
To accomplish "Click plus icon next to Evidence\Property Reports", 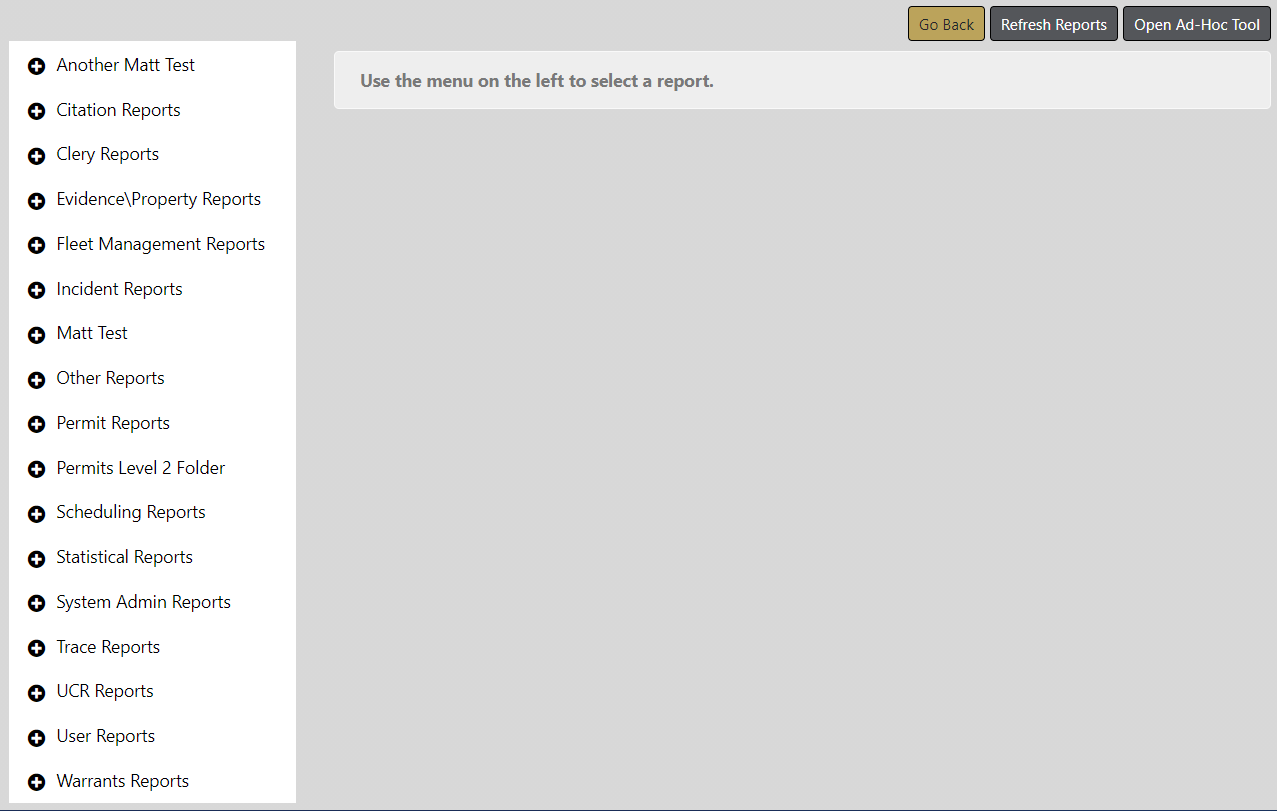I will 37,201.
